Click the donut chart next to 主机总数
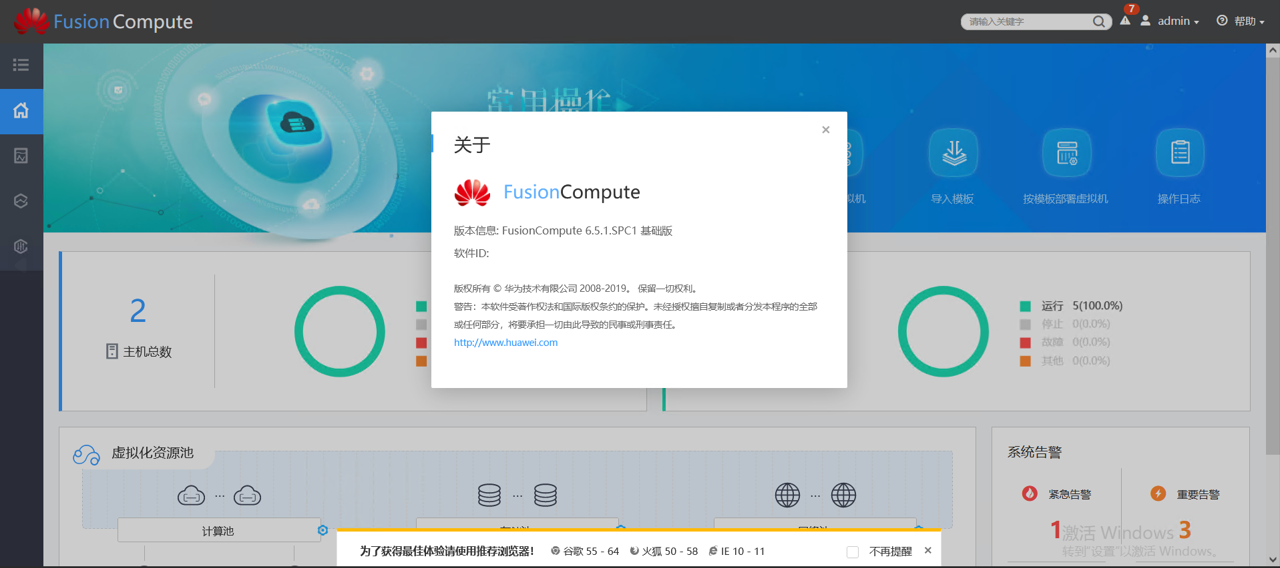The image size is (1280, 568). 340,332
